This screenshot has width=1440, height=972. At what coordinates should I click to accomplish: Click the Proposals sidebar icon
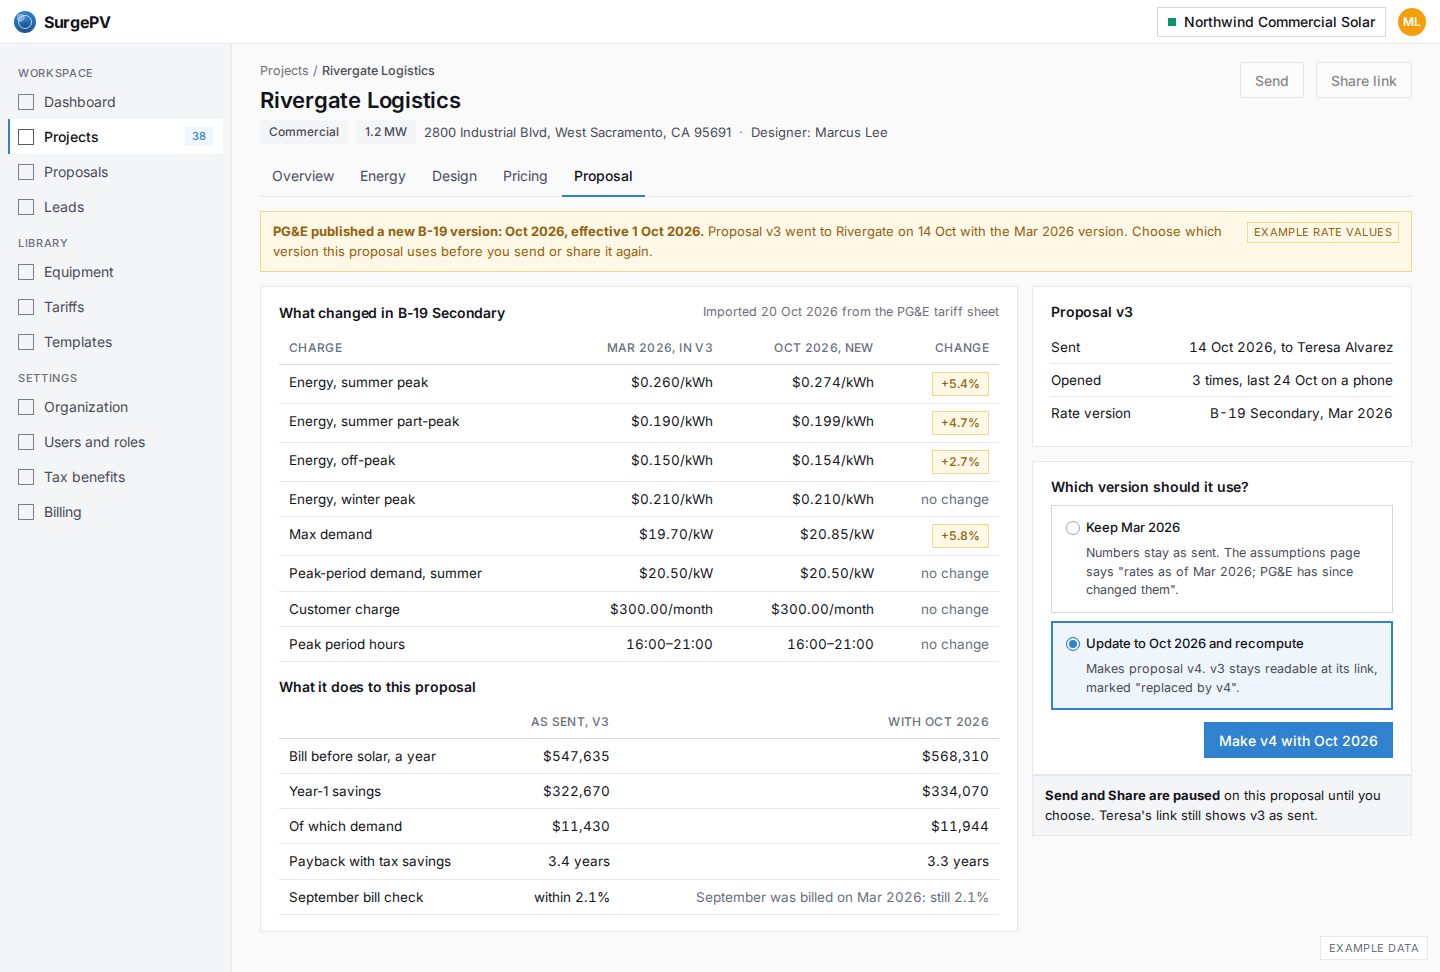pos(26,172)
